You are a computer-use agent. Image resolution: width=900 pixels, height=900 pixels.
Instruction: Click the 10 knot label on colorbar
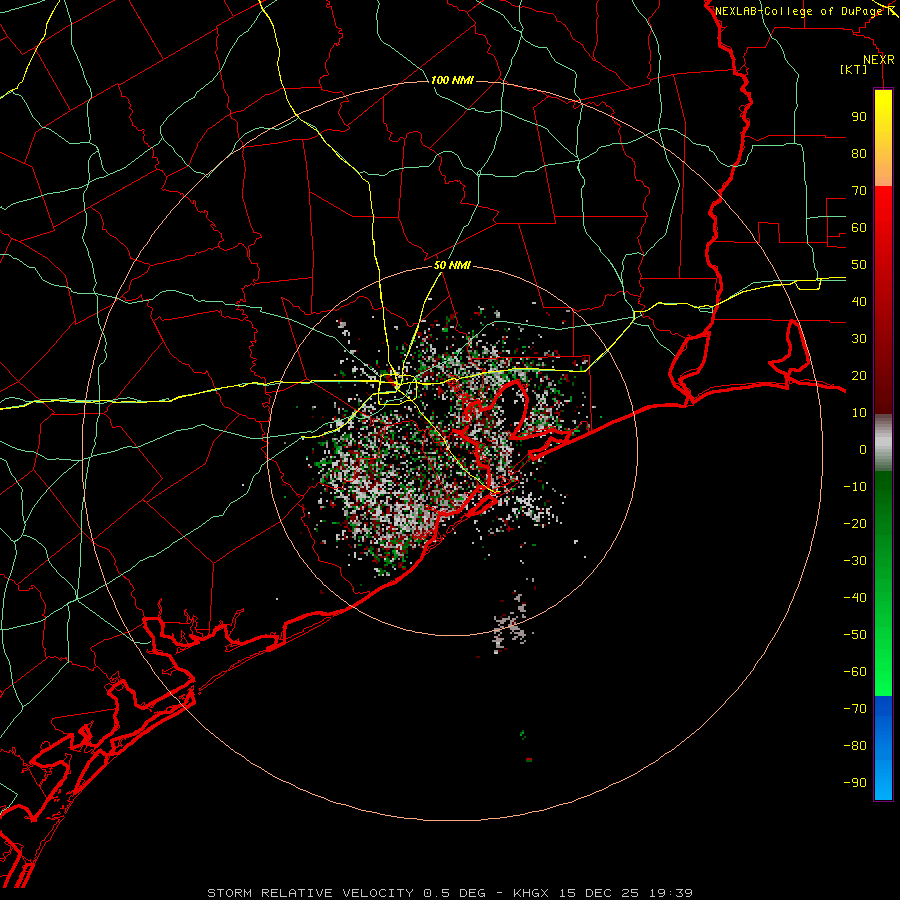859,413
